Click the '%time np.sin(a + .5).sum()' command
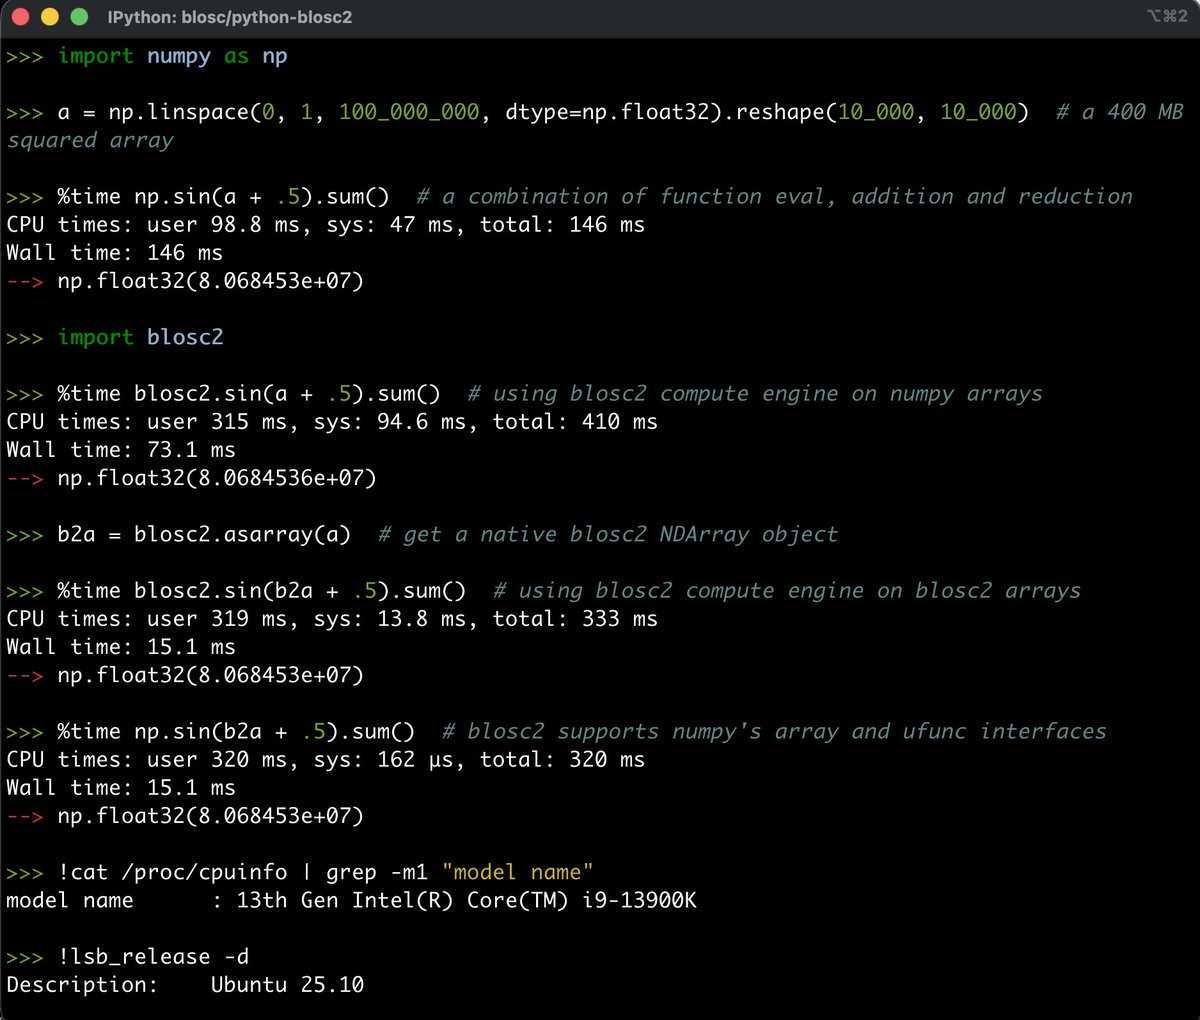 tap(223, 196)
